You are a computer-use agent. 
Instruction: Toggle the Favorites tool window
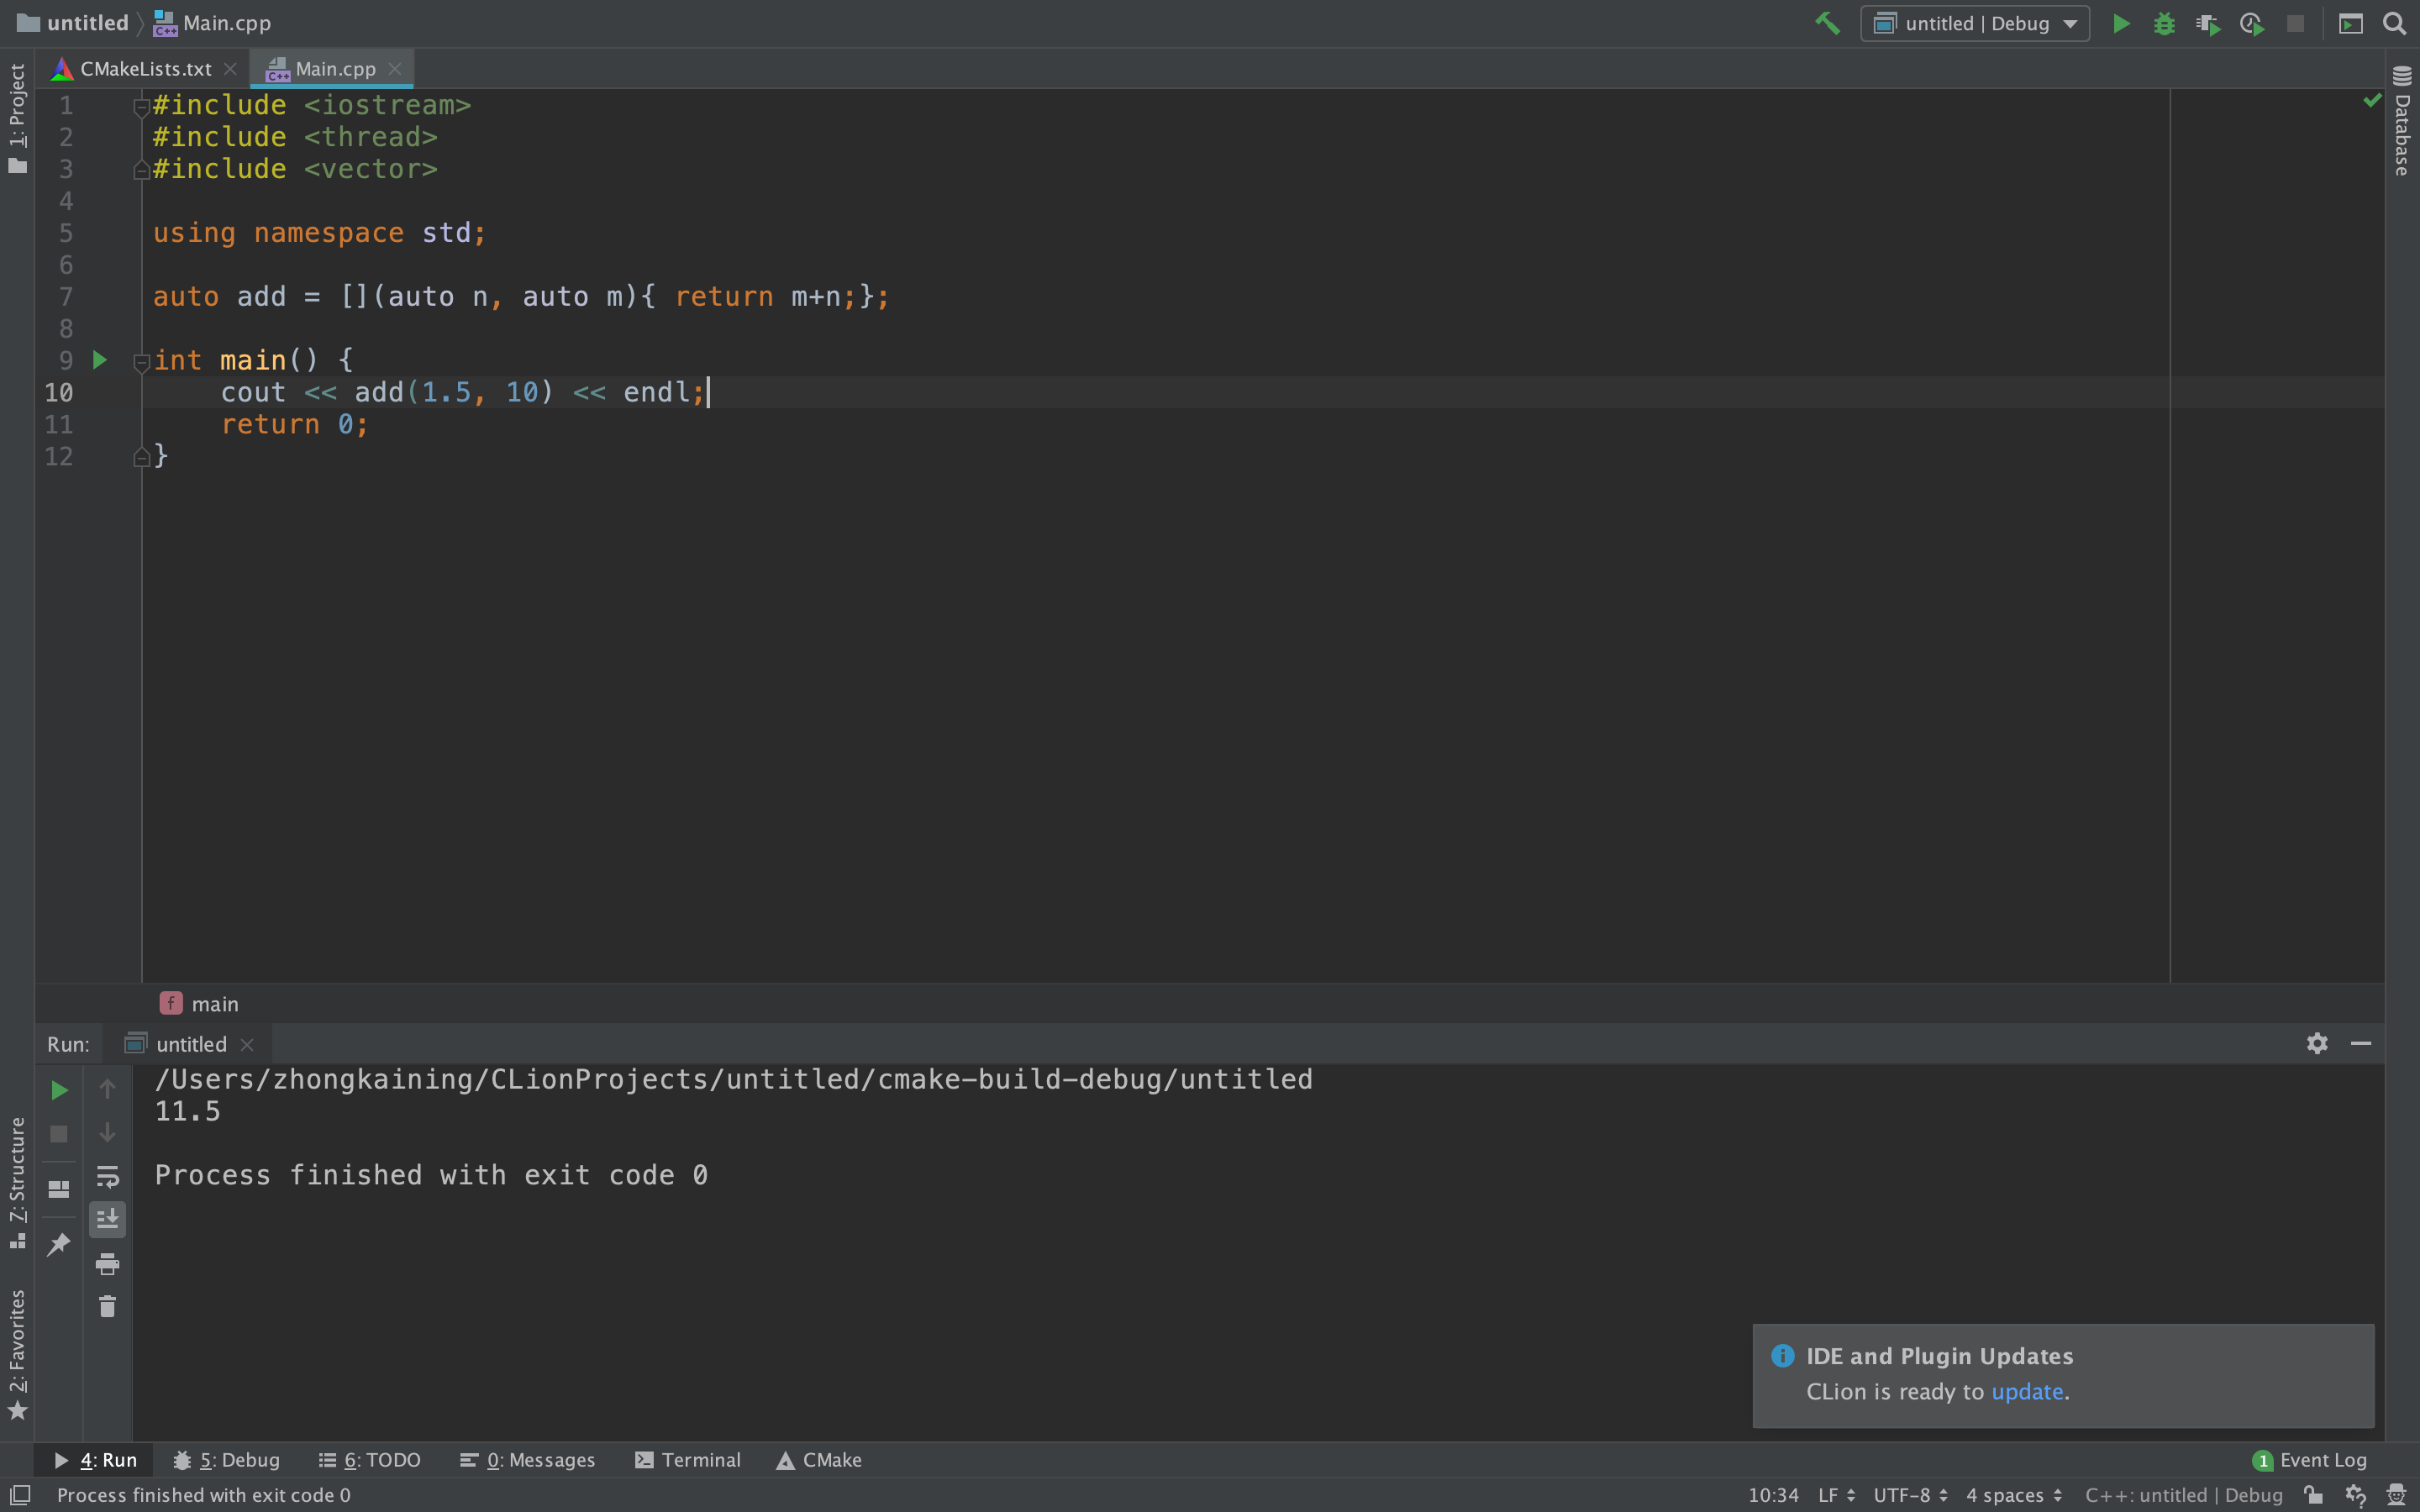(17, 1355)
